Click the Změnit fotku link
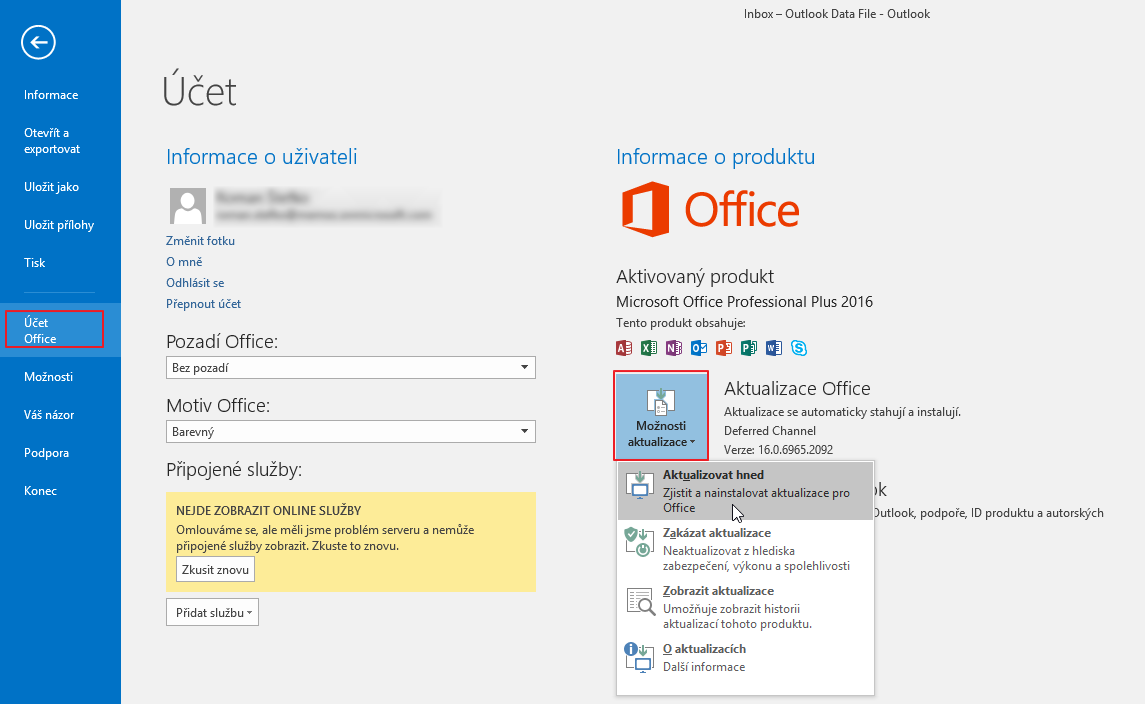The height and width of the screenshot is (704, 1145). [200, 241]
